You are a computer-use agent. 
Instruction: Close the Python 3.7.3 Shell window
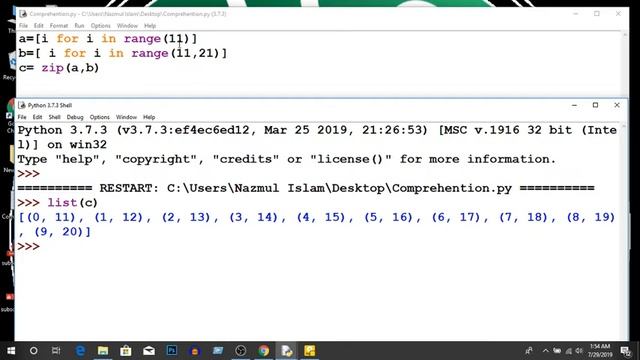[x=617, y=105]
